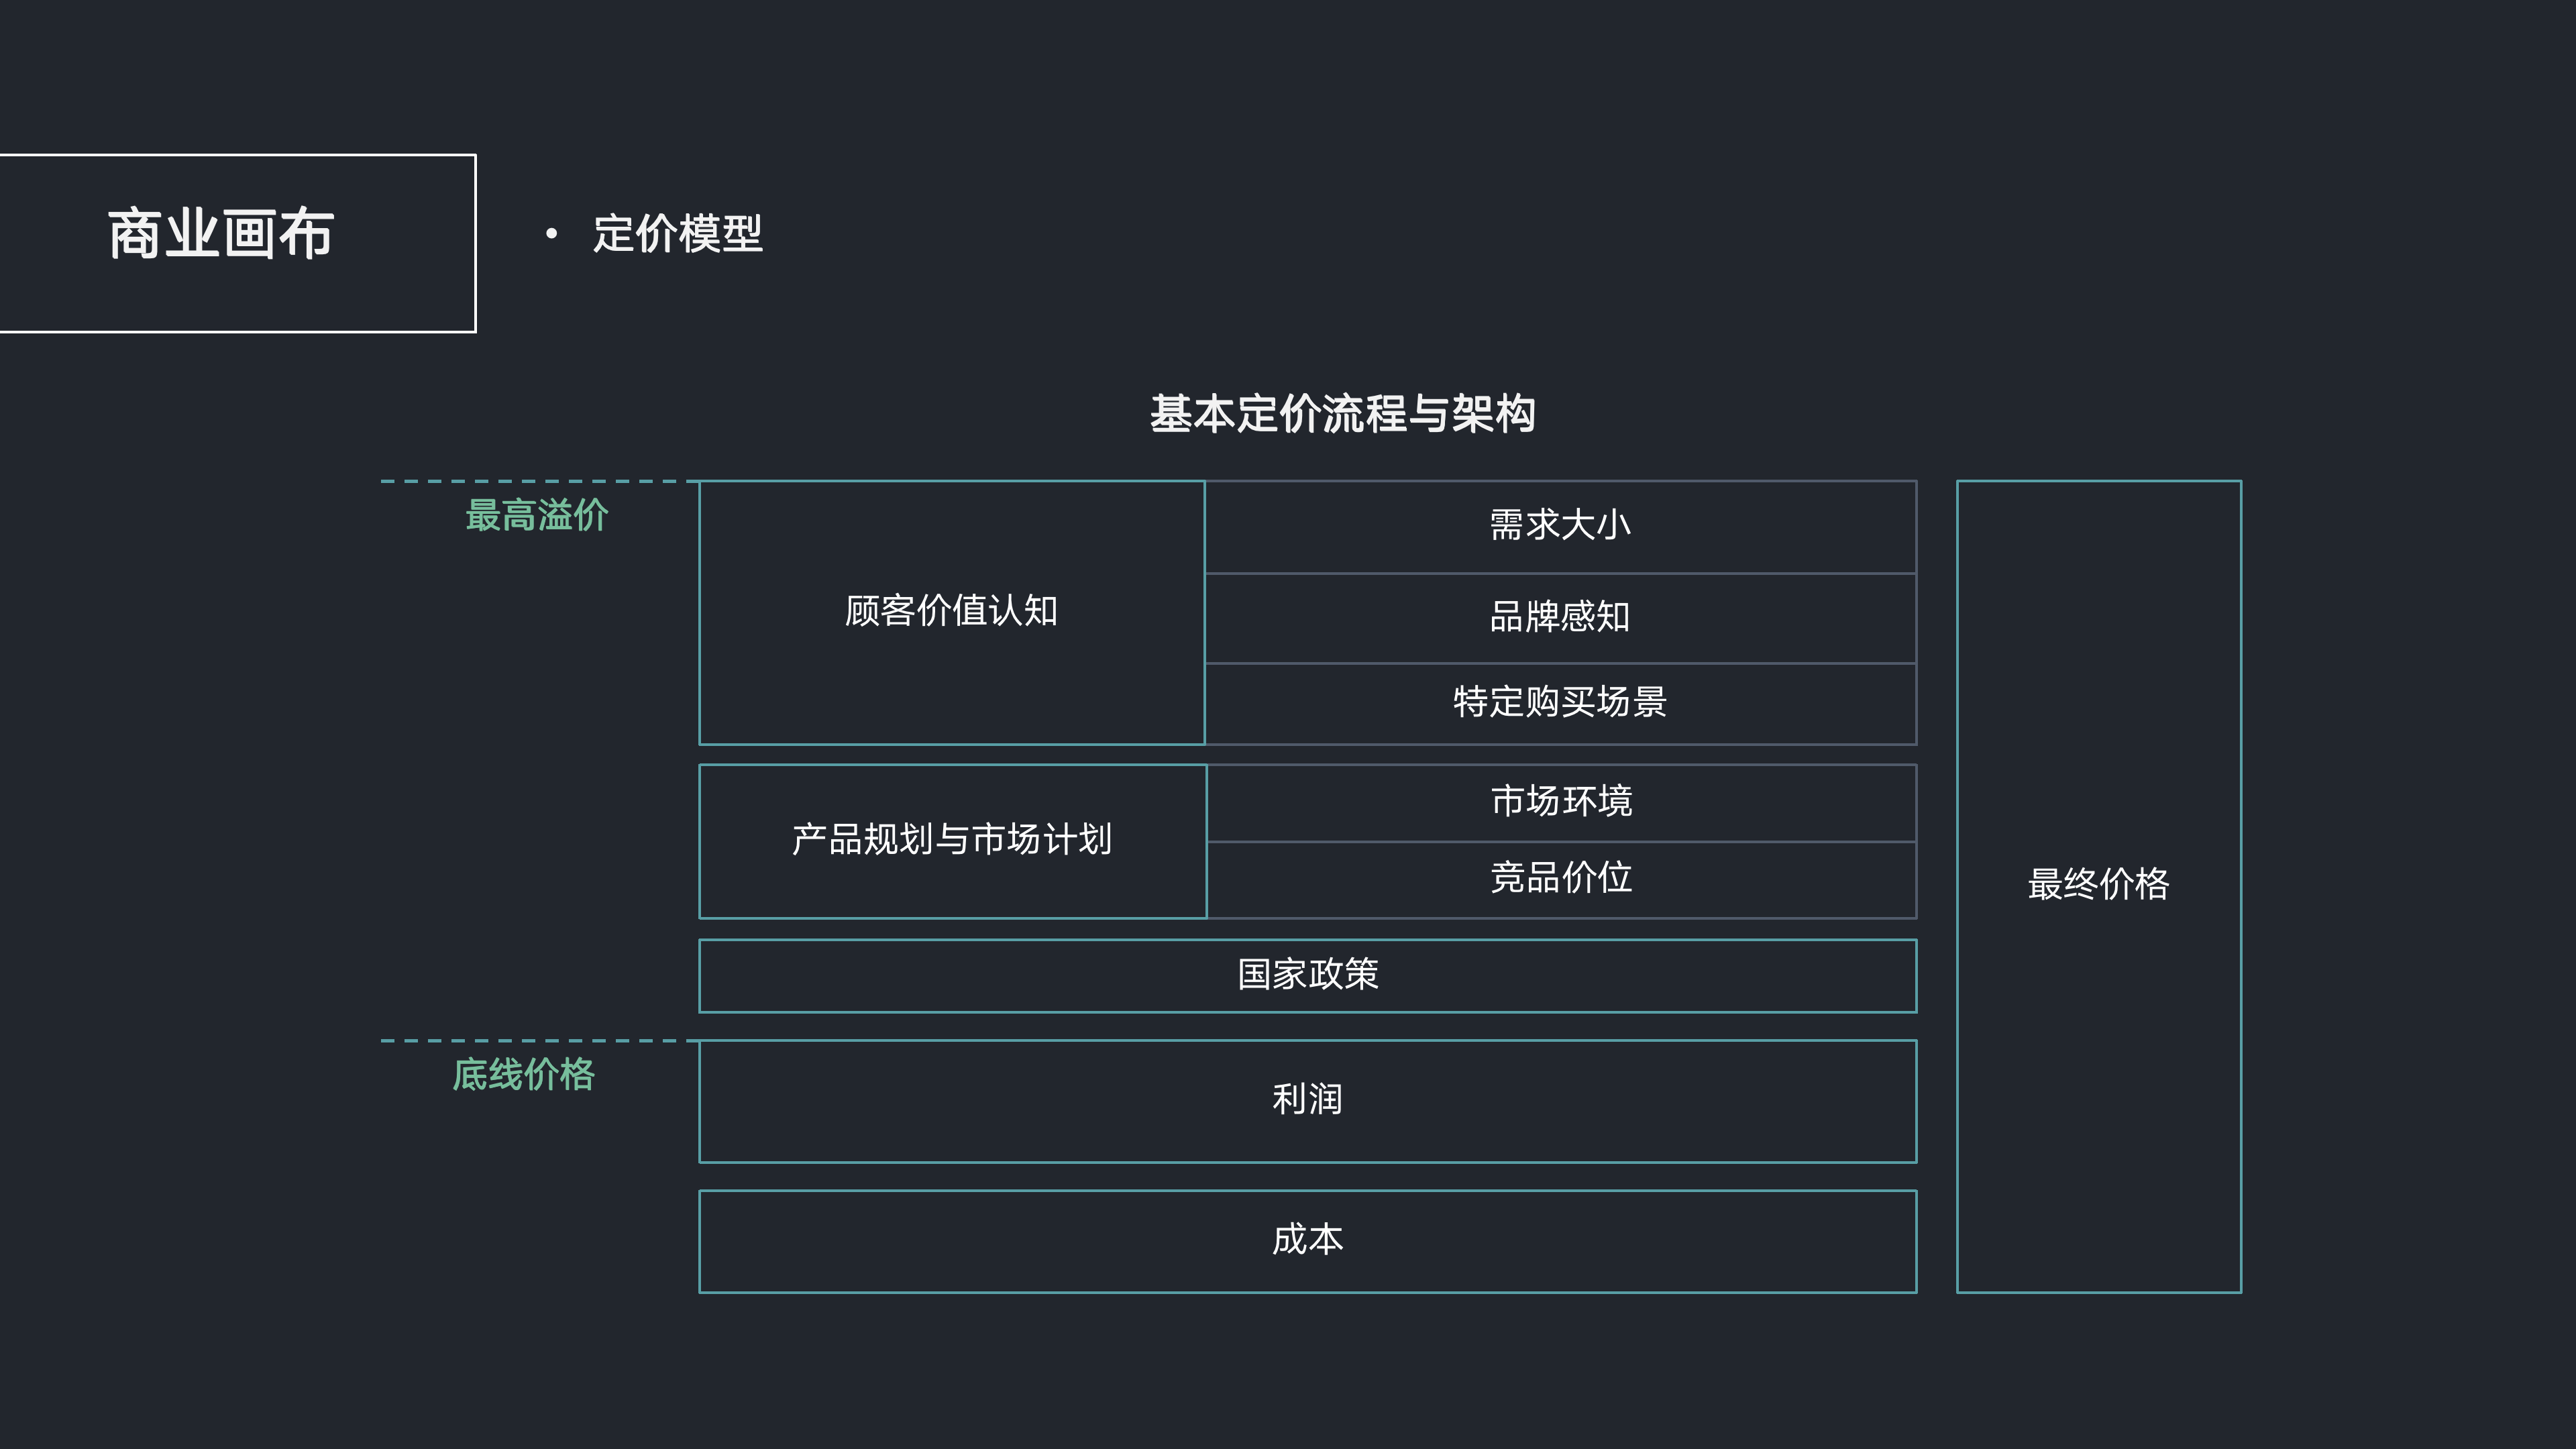Select the 顾客价值认知 box

951,611
